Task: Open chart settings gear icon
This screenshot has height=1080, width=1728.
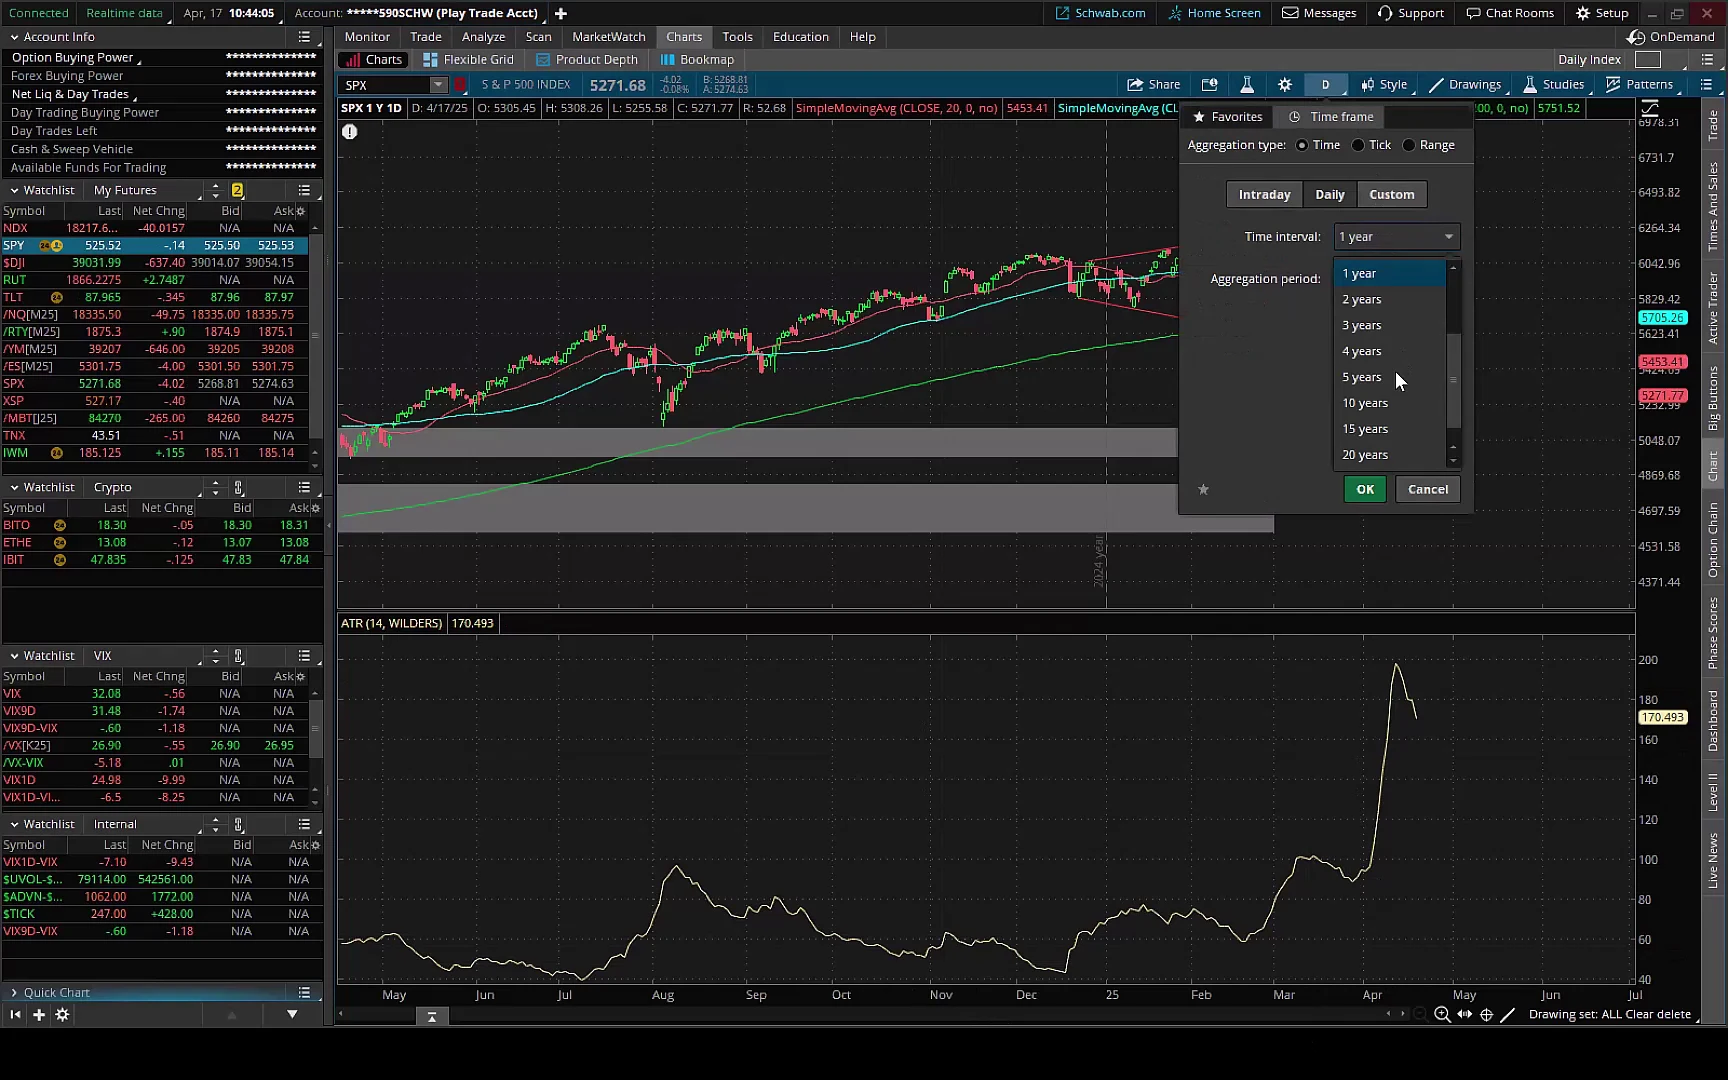Action: (x=1285, y=85)
